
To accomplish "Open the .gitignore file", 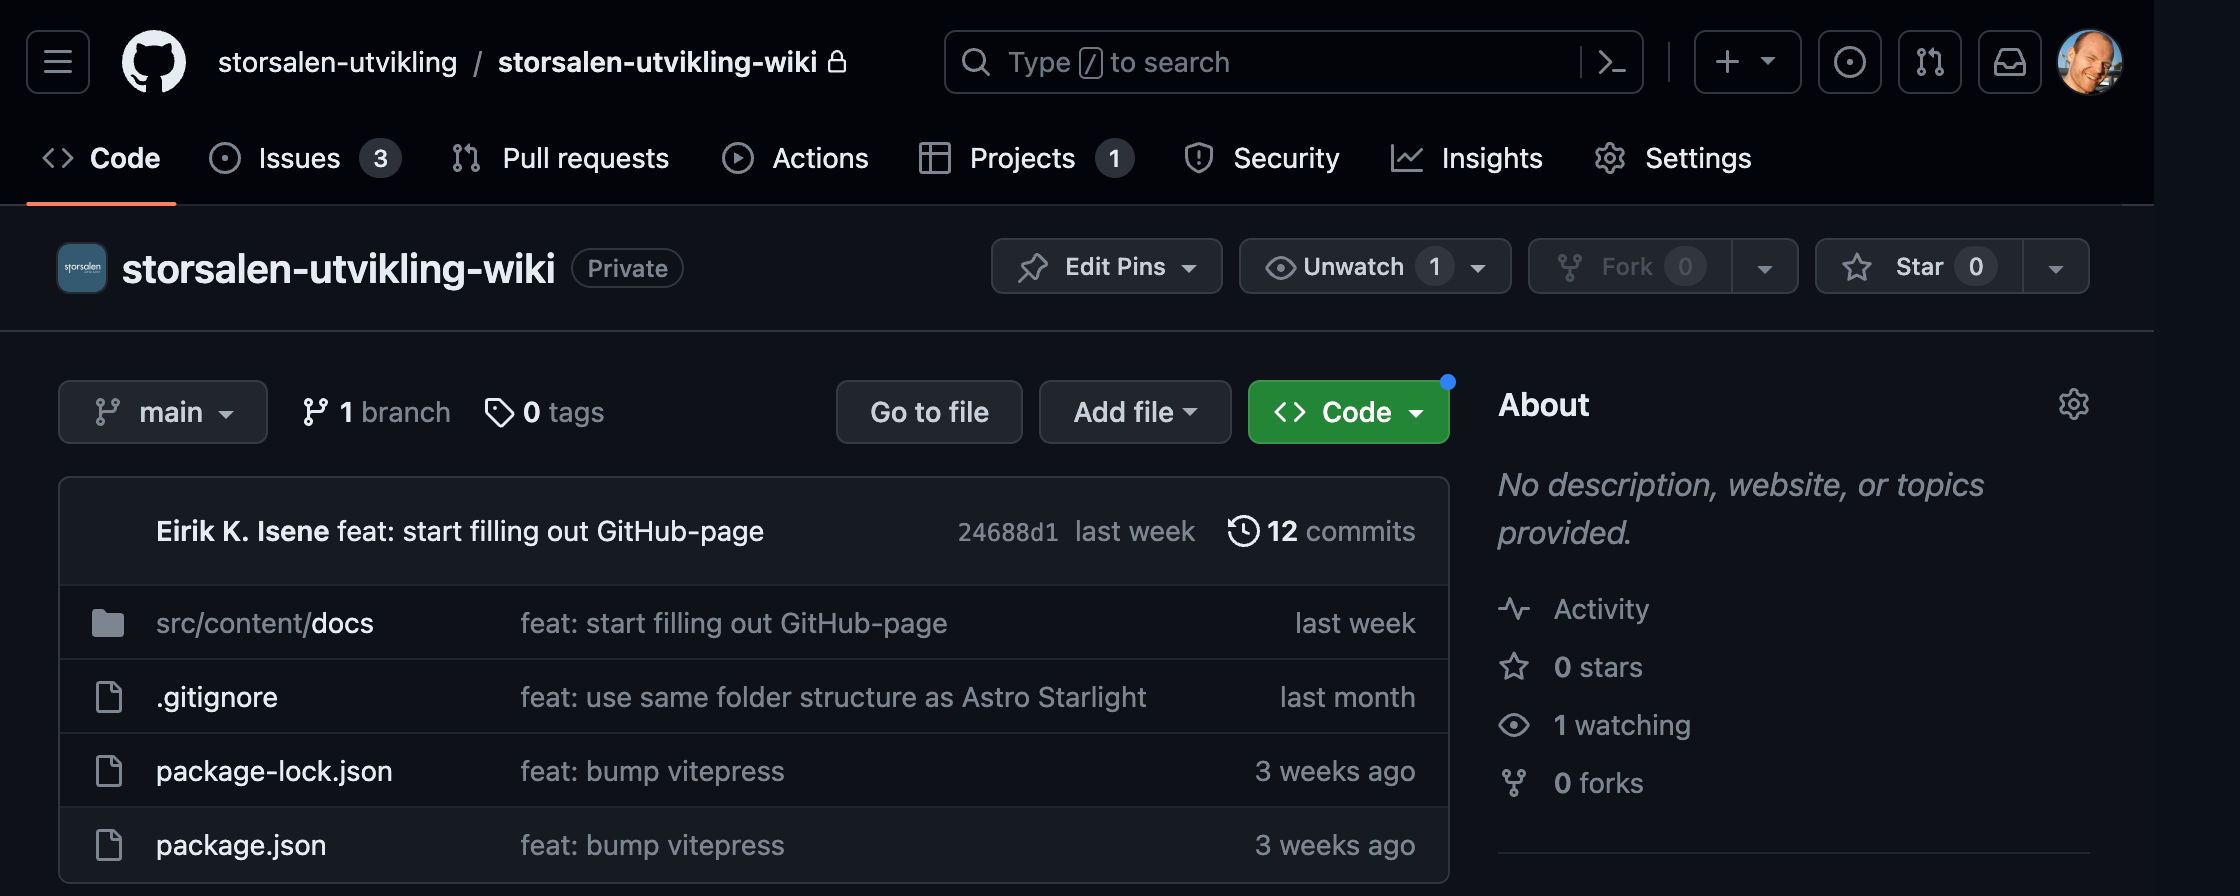I will (x=217, y=697).
